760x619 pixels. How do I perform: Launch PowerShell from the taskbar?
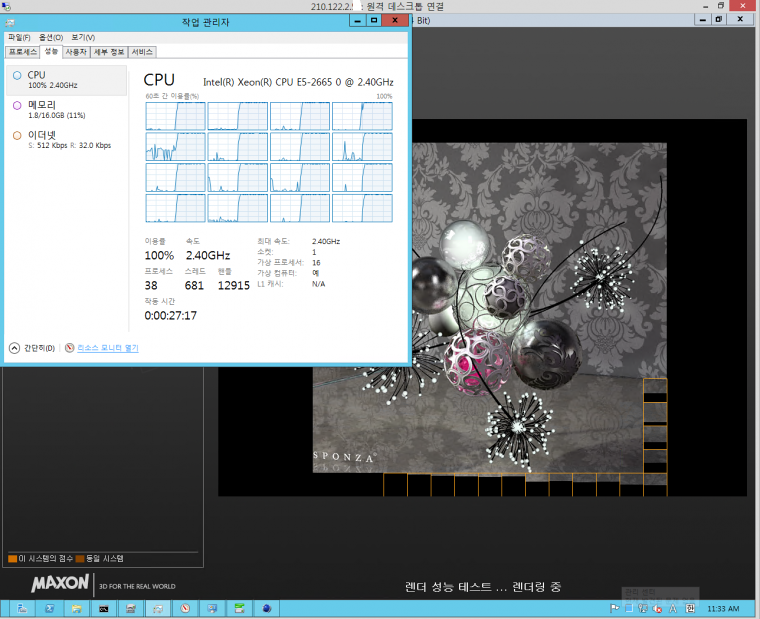49,608
